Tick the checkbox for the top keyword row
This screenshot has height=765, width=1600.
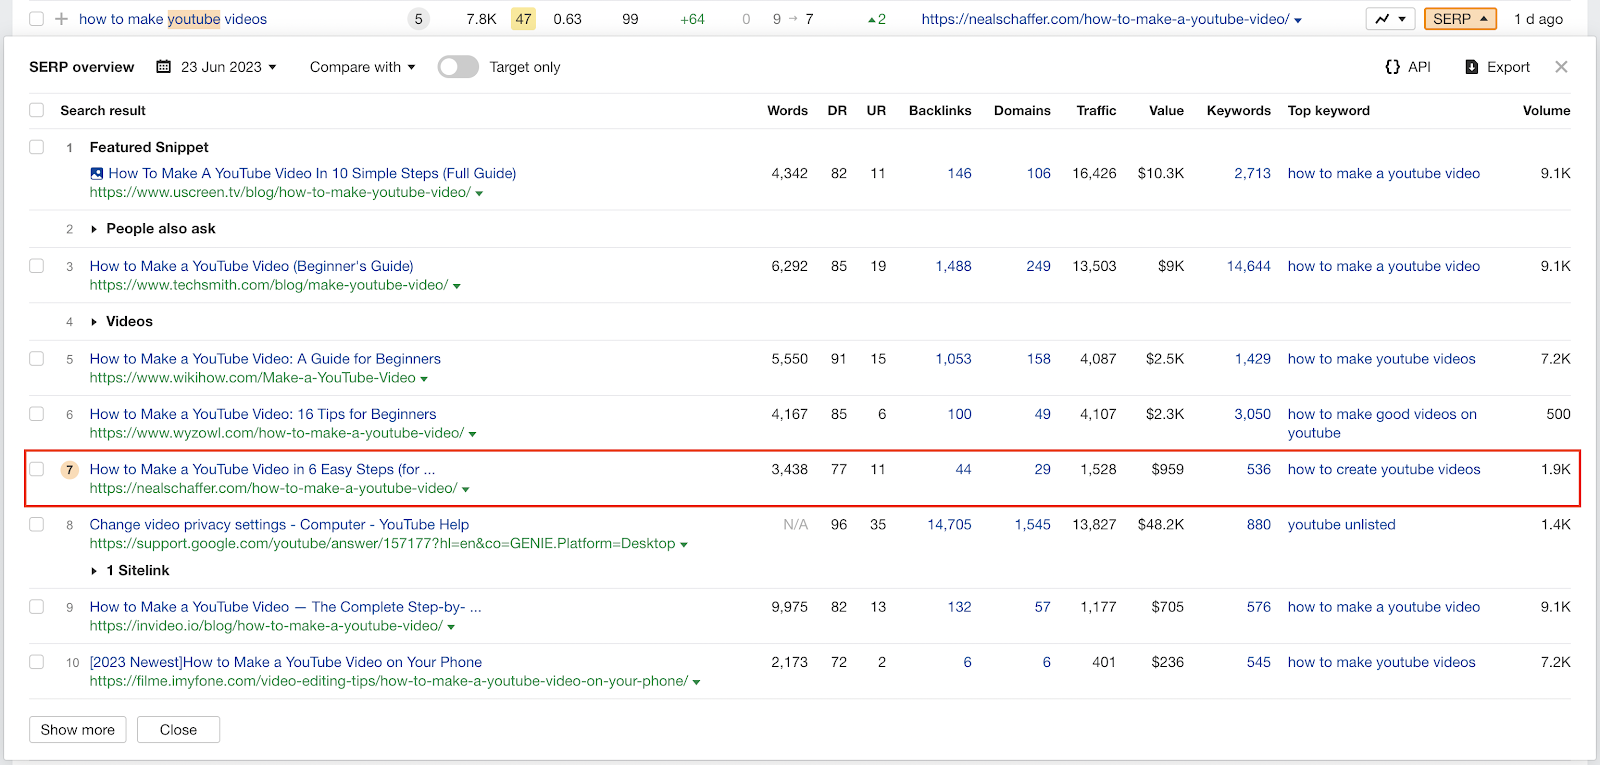coord(37,19)
